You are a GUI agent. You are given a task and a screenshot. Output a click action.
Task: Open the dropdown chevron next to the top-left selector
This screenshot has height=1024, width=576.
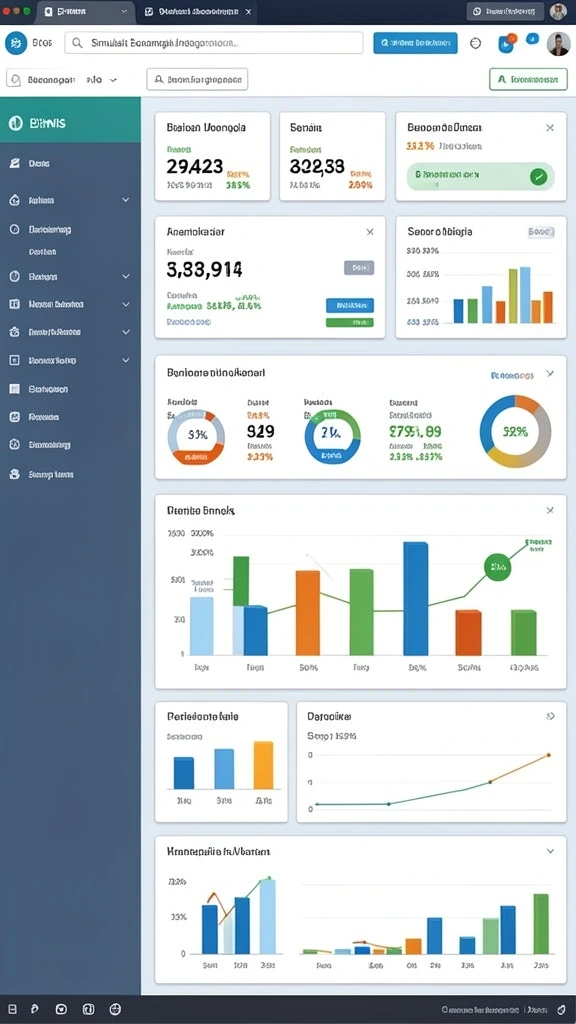click(113, 80)
